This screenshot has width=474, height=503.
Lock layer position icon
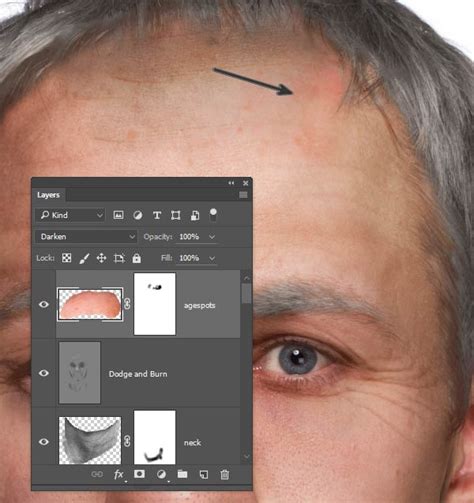101,258
